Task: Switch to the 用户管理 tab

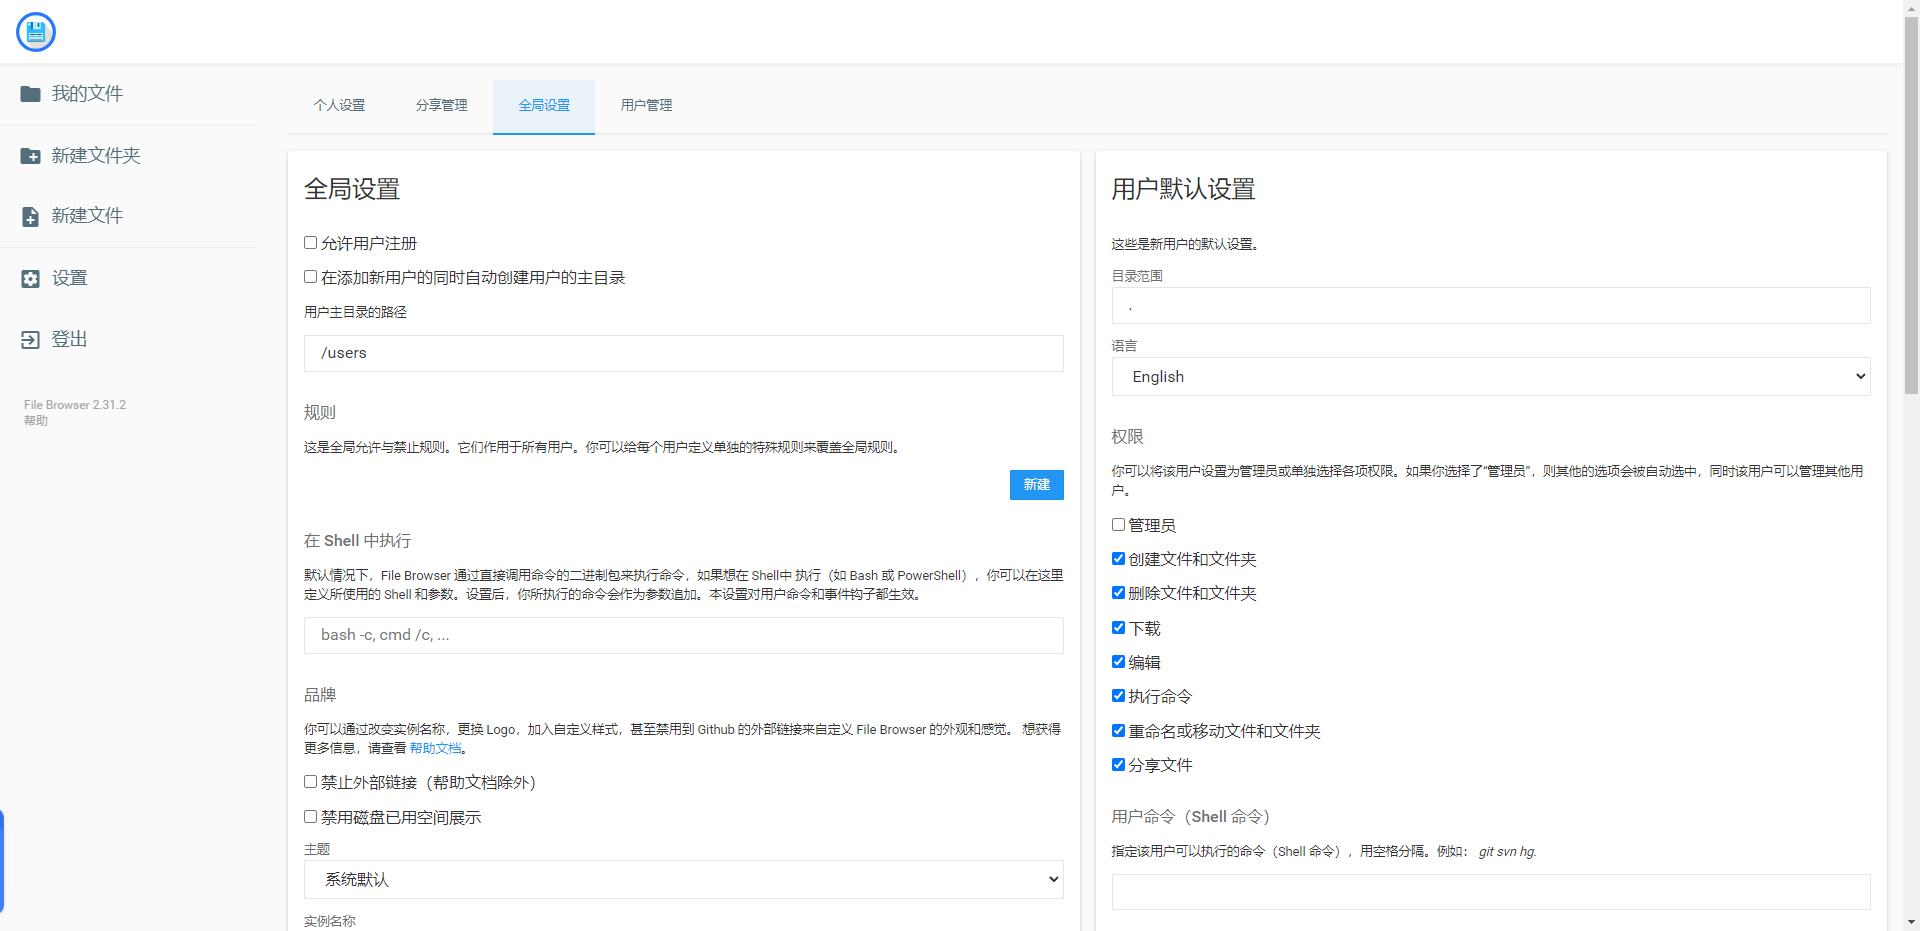Action: pos(645,105)
